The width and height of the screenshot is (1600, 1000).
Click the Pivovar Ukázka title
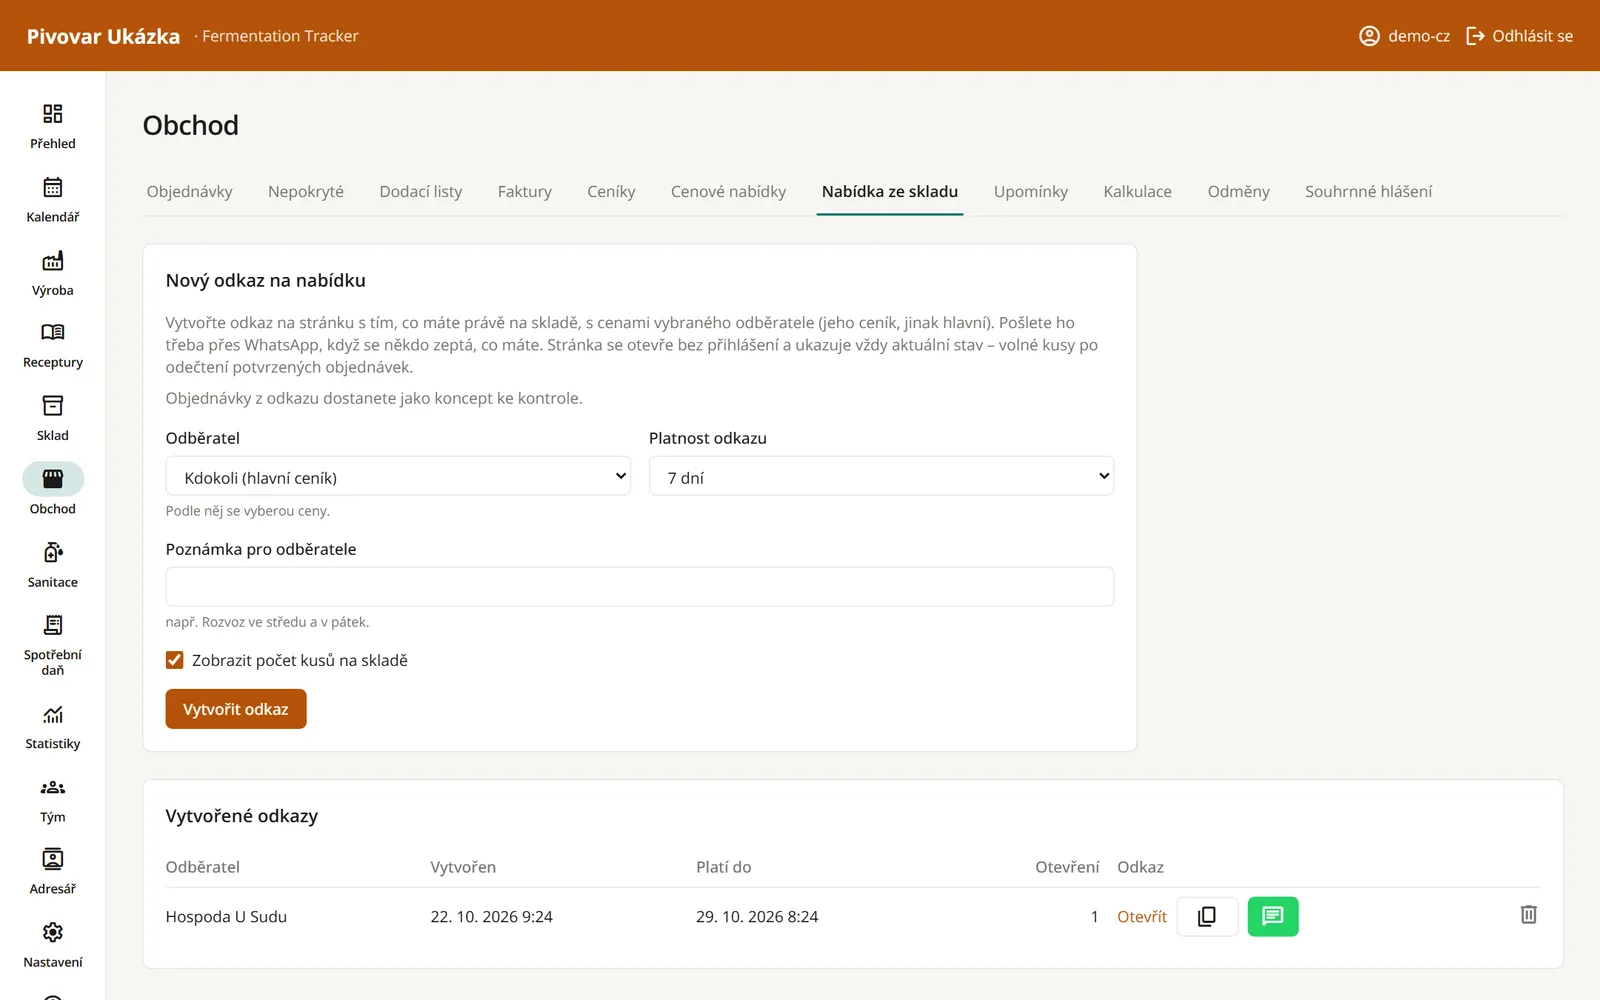tap(103, 36)
